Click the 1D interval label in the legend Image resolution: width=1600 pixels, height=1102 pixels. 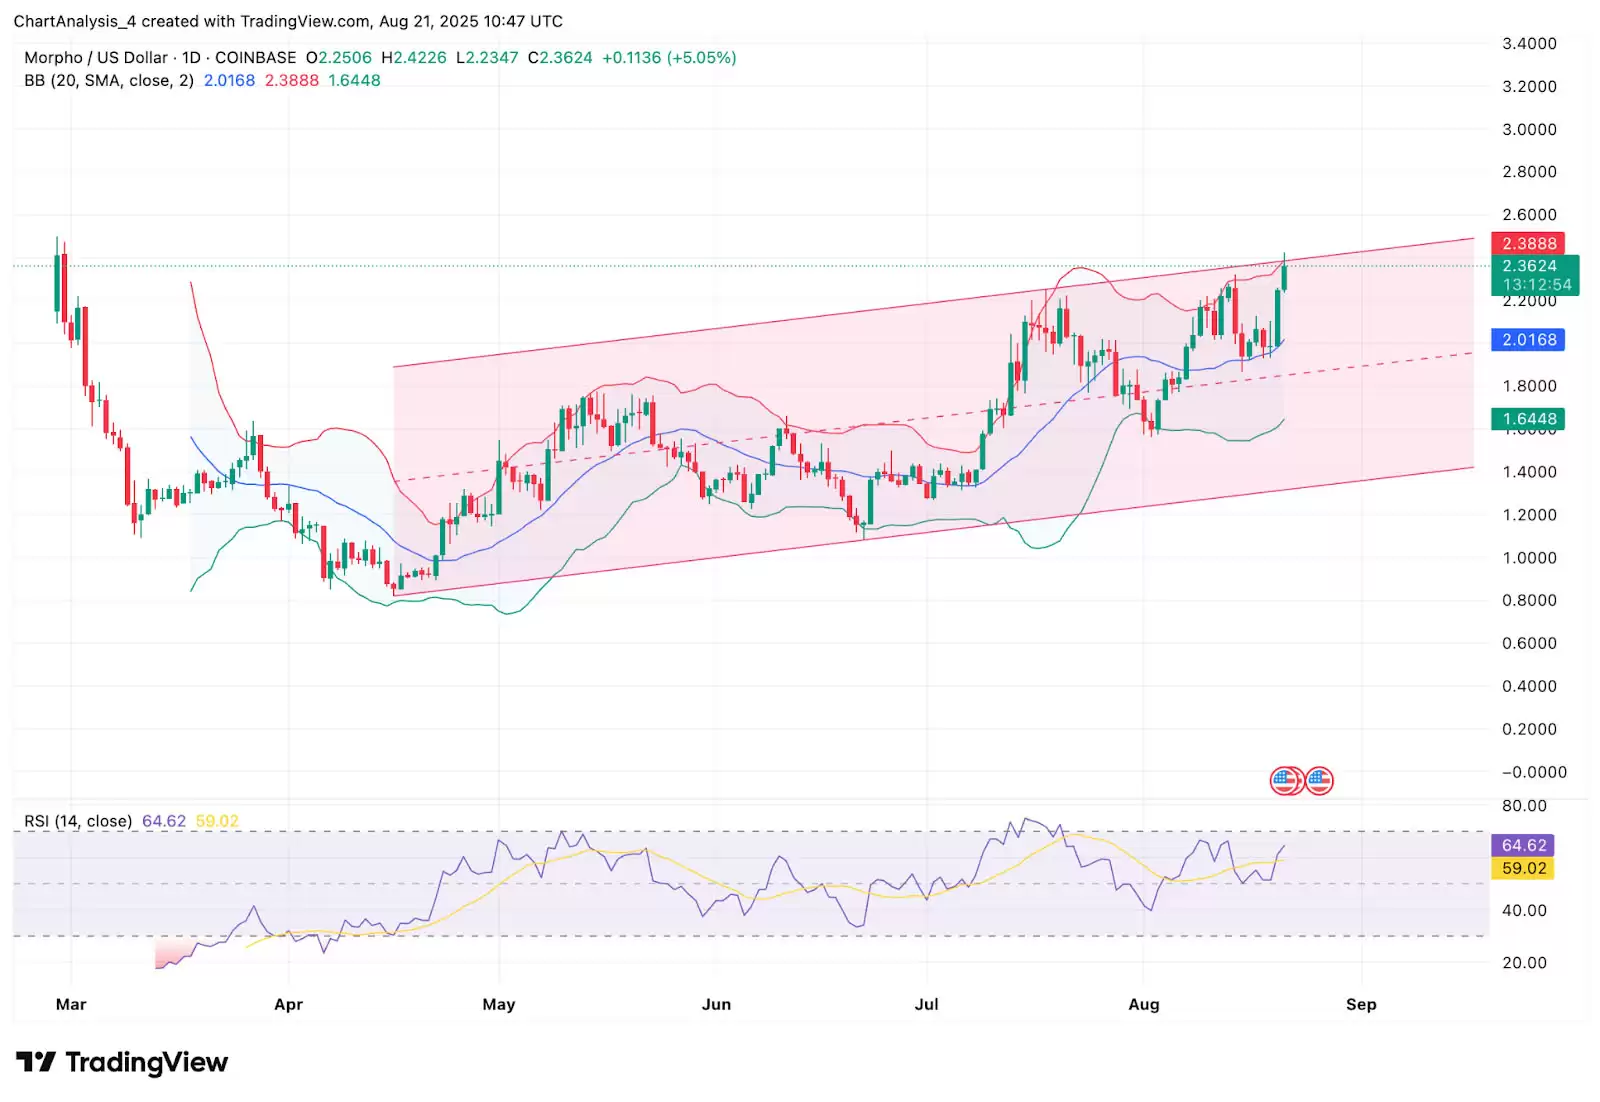pyautogui.click(x=191, y=58)
